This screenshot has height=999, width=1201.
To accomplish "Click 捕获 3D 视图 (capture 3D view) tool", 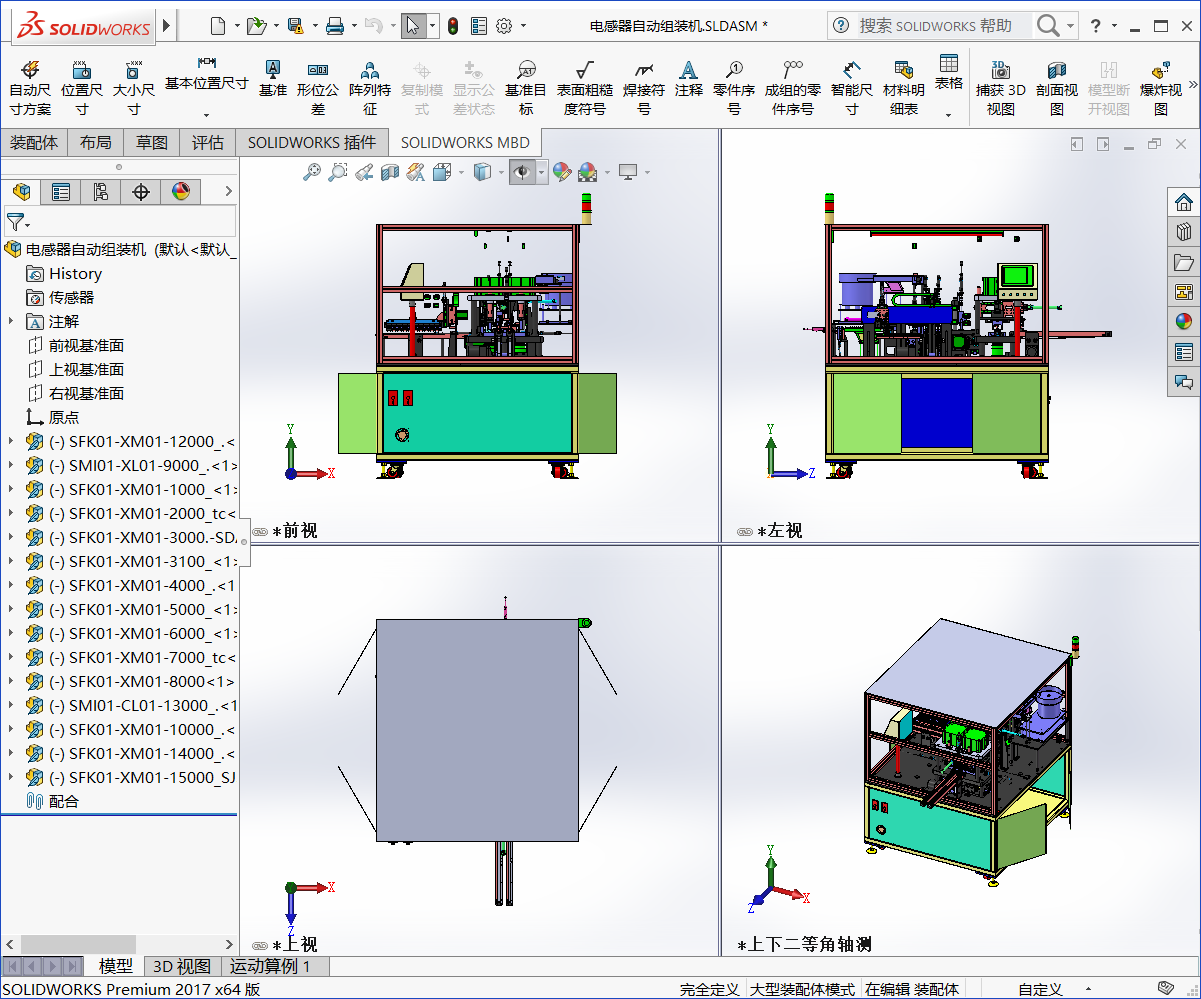I will click(1000, 87).
